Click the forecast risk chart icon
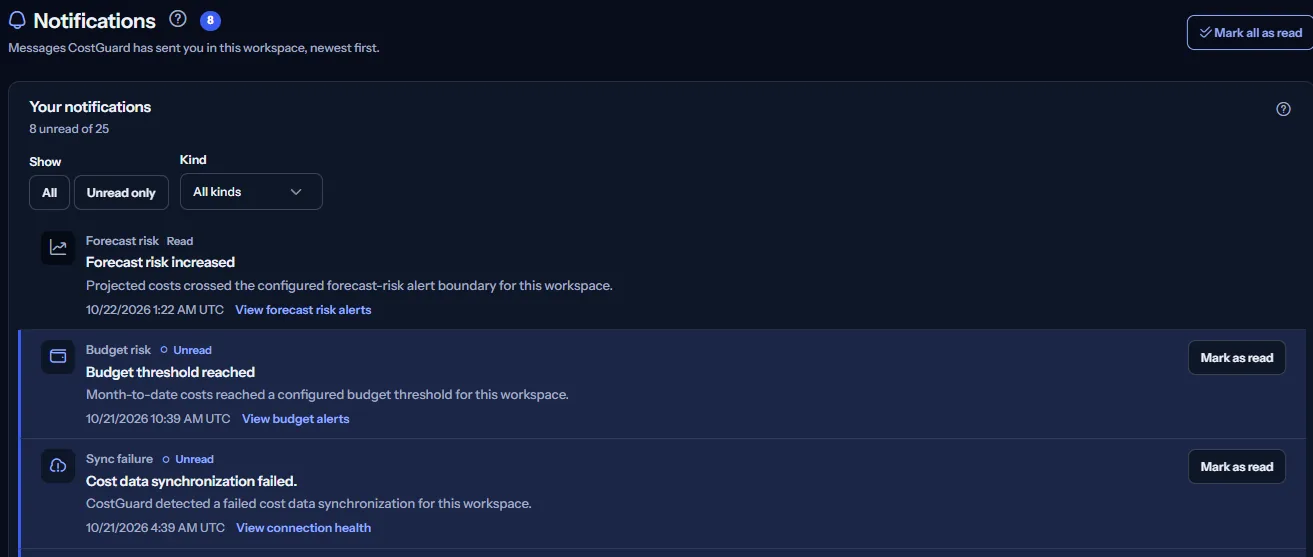Screen dimensions: 1313x557 click(58, 247)
